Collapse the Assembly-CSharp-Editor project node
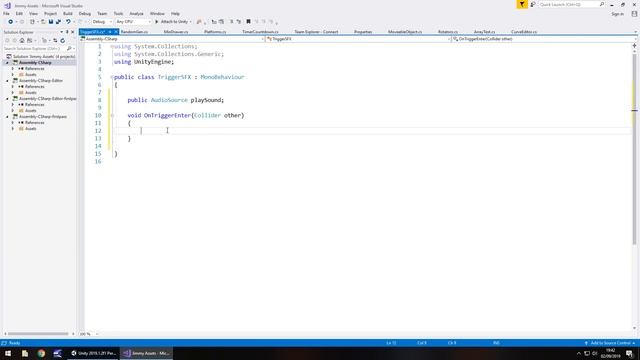Image resolution: width=640 pixels, height=360 pixels. 7,80
